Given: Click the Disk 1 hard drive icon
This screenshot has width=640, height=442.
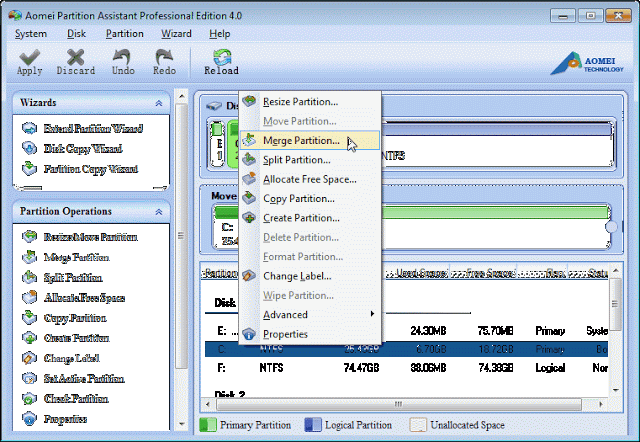Looking at the screenshot, I should pos(213,106).
